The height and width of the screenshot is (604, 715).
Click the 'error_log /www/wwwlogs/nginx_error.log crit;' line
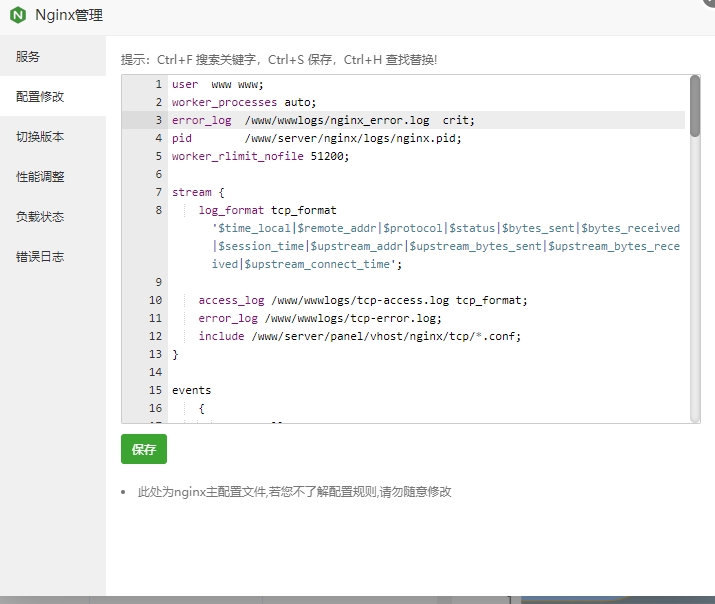[323, 120]
